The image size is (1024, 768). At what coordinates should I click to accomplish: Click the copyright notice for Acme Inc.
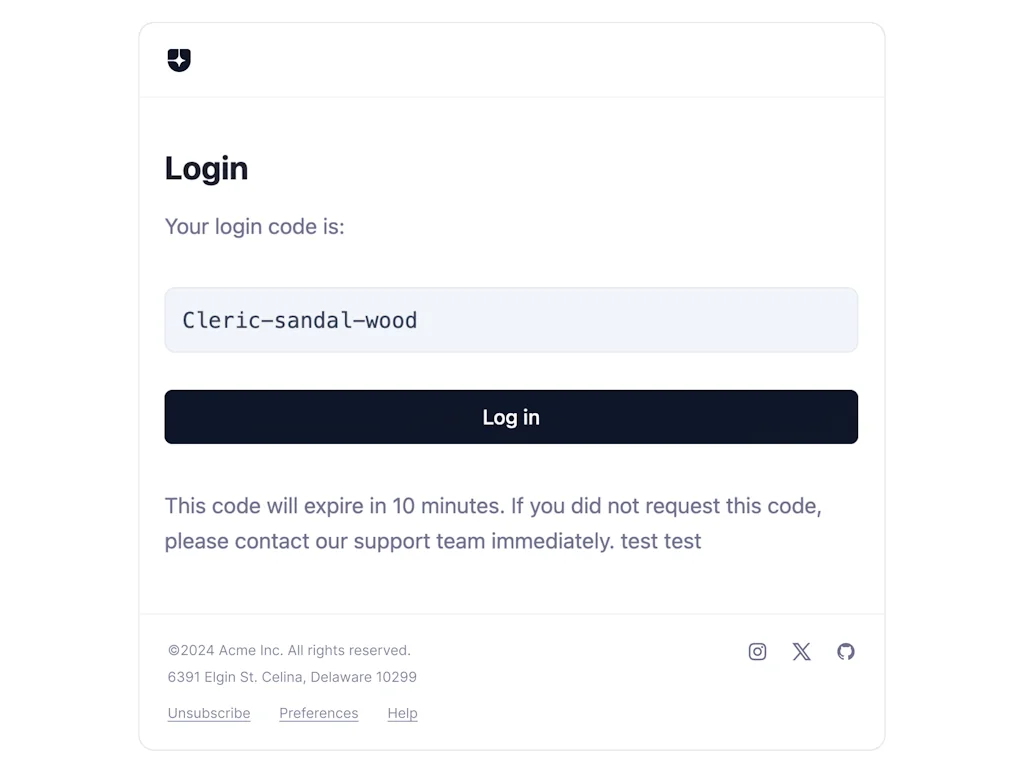[x=289, y=650]
